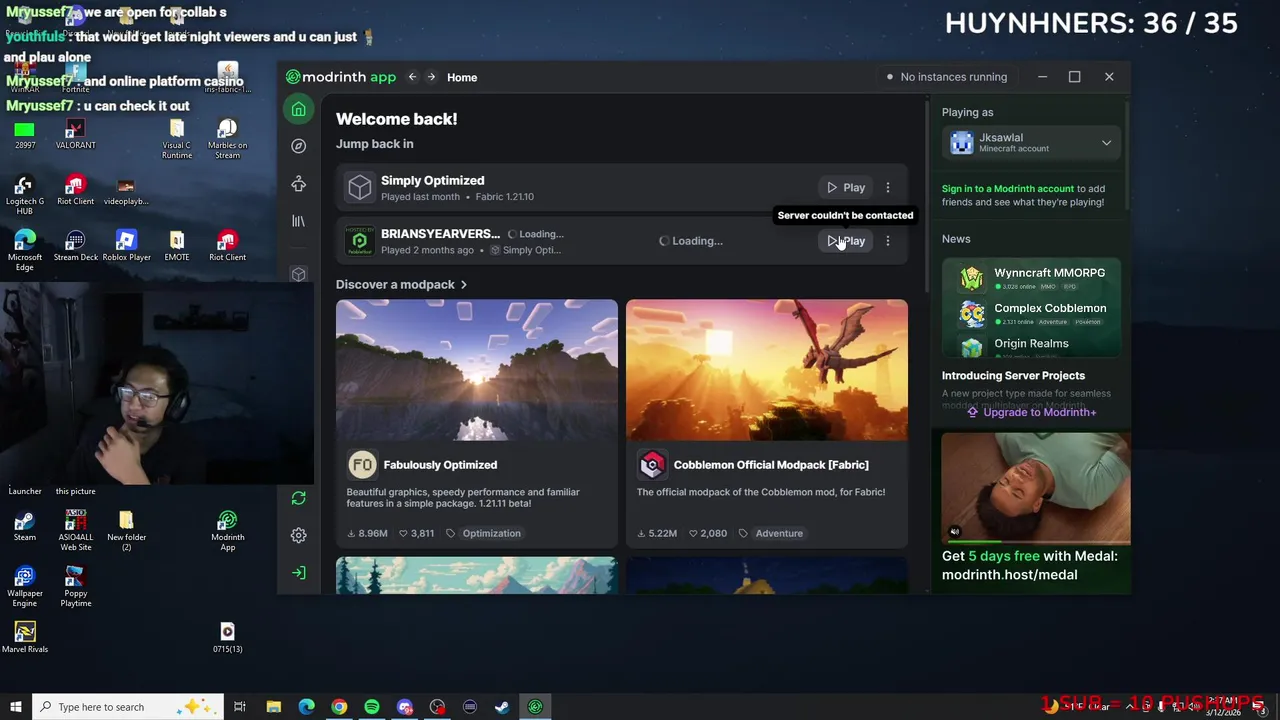Open Marvel Rivals desktop shortcut
This screenshot has height=720, width=1280.
(24, 637)
